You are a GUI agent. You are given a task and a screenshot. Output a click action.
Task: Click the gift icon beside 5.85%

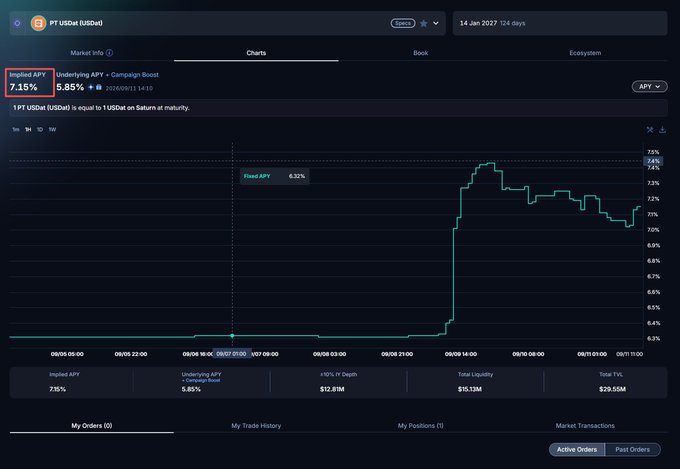99,87
